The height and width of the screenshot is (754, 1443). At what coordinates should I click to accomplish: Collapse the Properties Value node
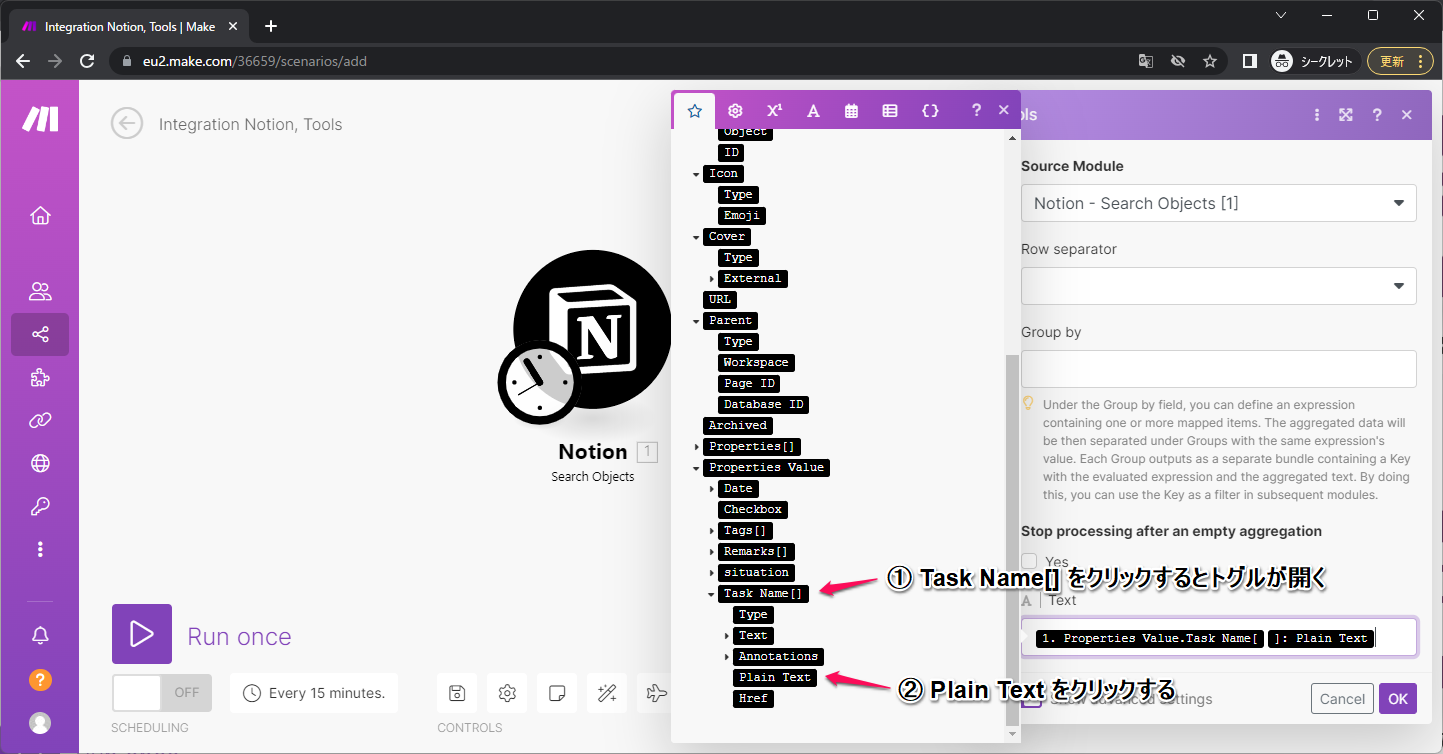[697, 468]
